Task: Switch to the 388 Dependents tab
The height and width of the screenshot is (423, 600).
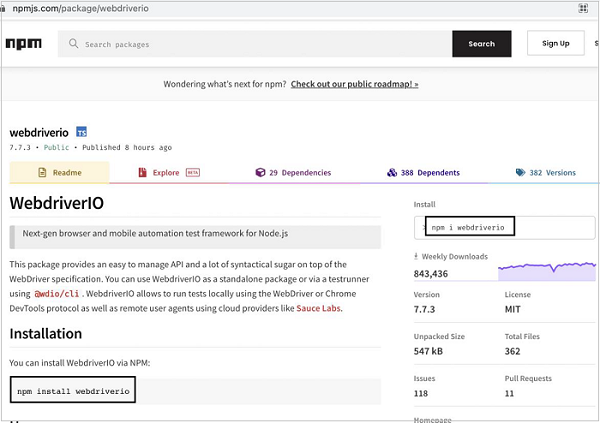Action: pyautogui.click(x=423, y=172)
